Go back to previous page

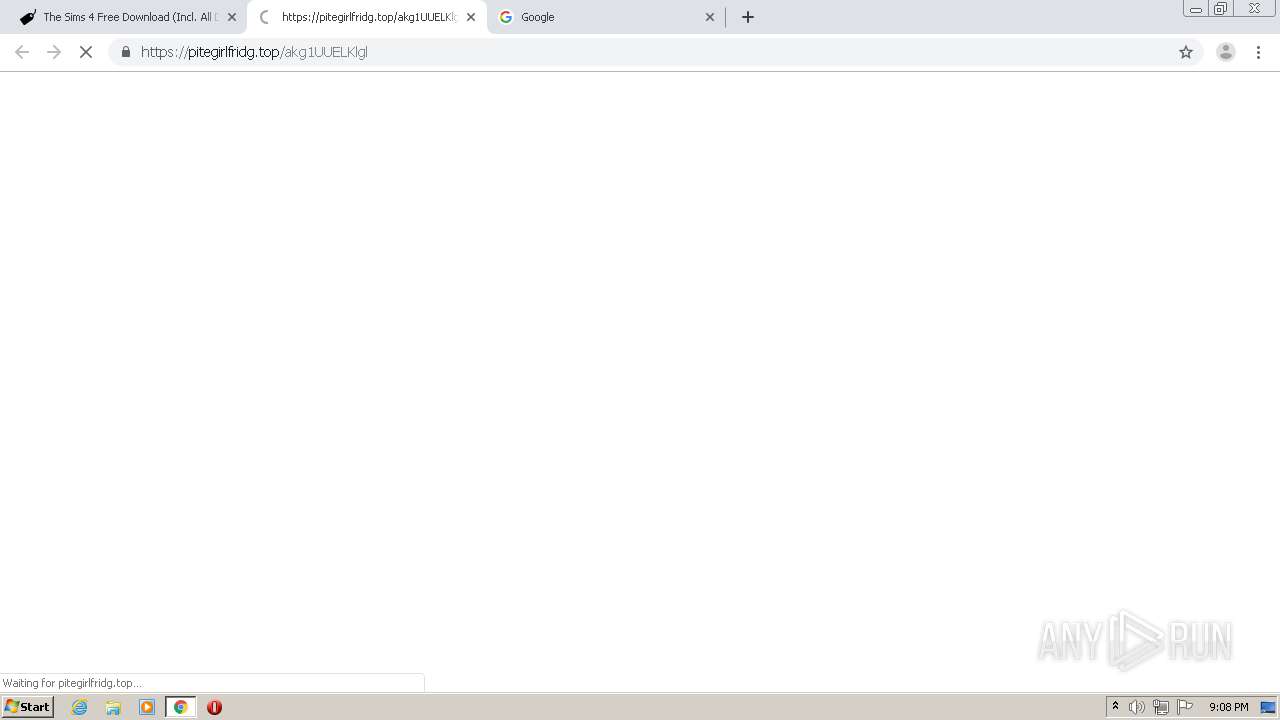pyautogui.click(x=22, y=52)
